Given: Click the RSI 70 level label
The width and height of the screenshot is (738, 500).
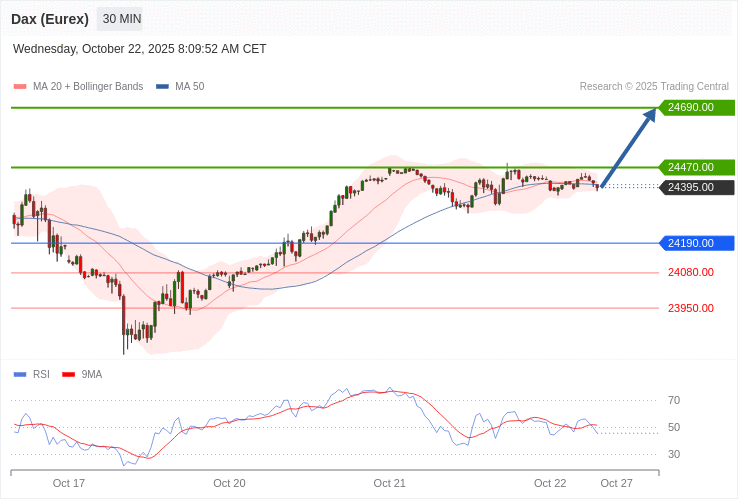Looking at the screenshot, I should click(x=674, y=400).
